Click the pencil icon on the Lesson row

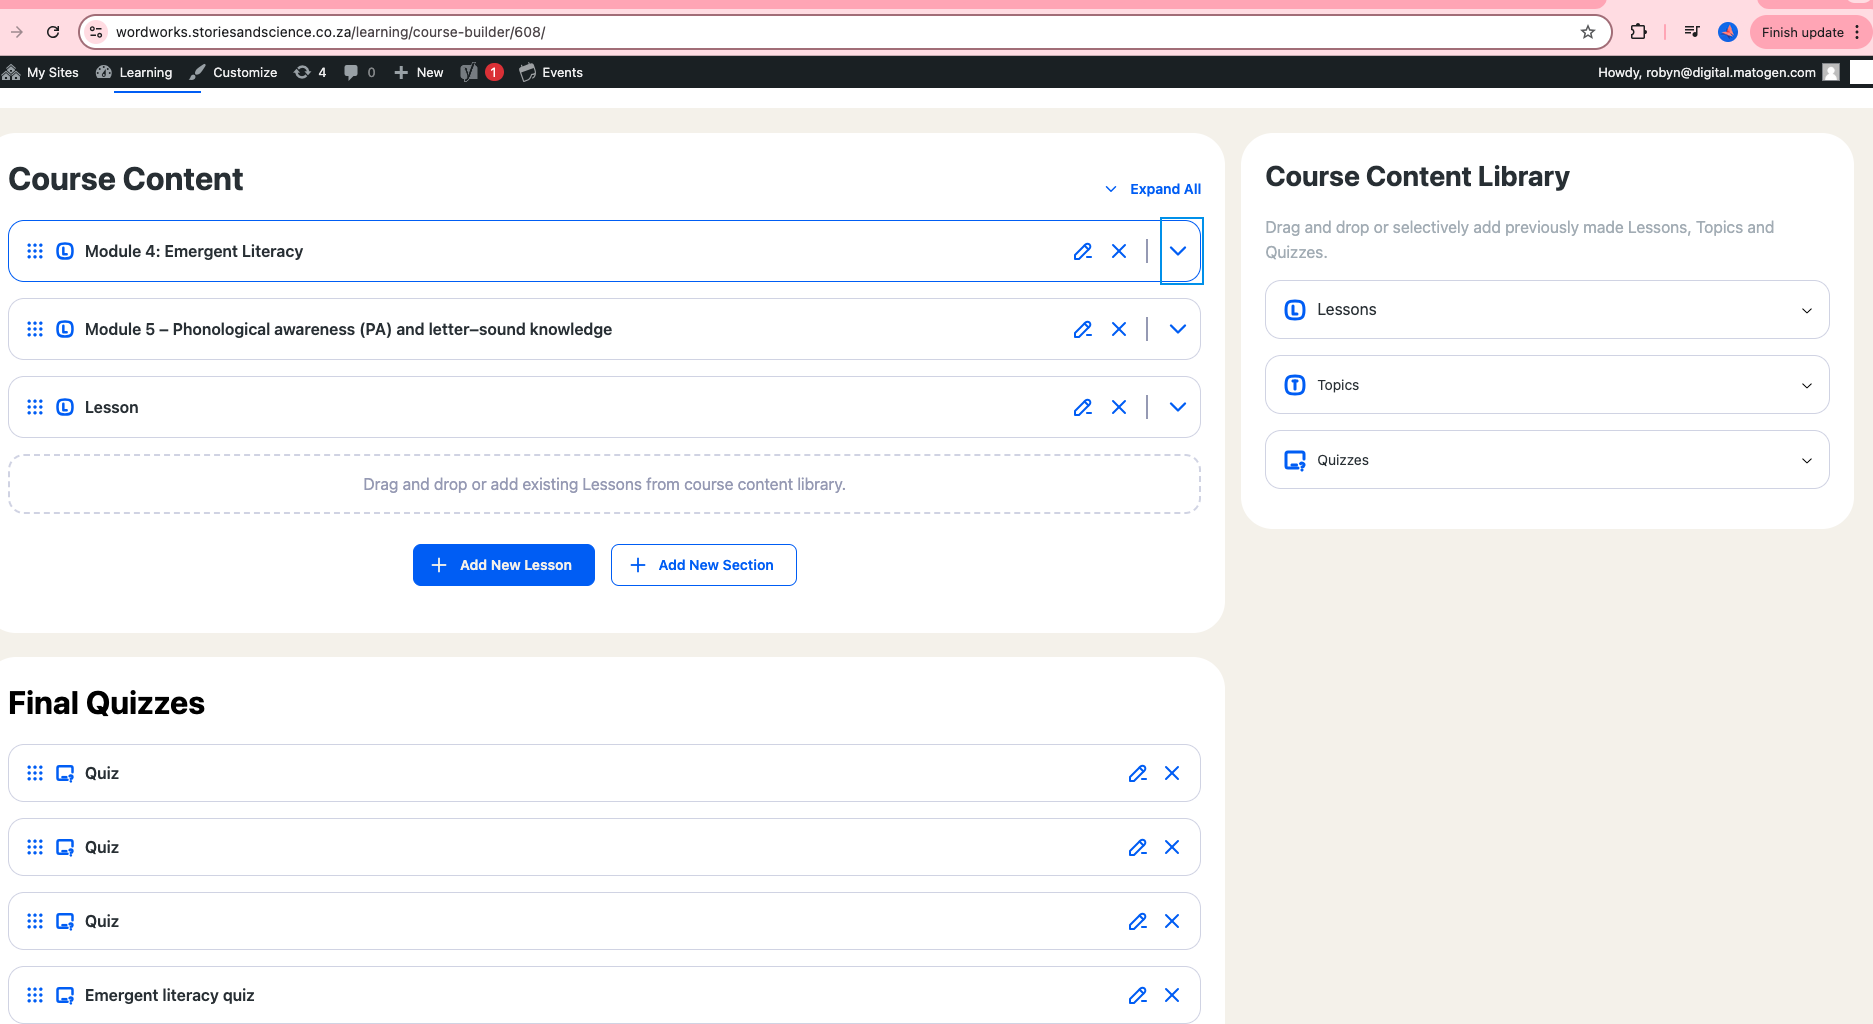1082,408
